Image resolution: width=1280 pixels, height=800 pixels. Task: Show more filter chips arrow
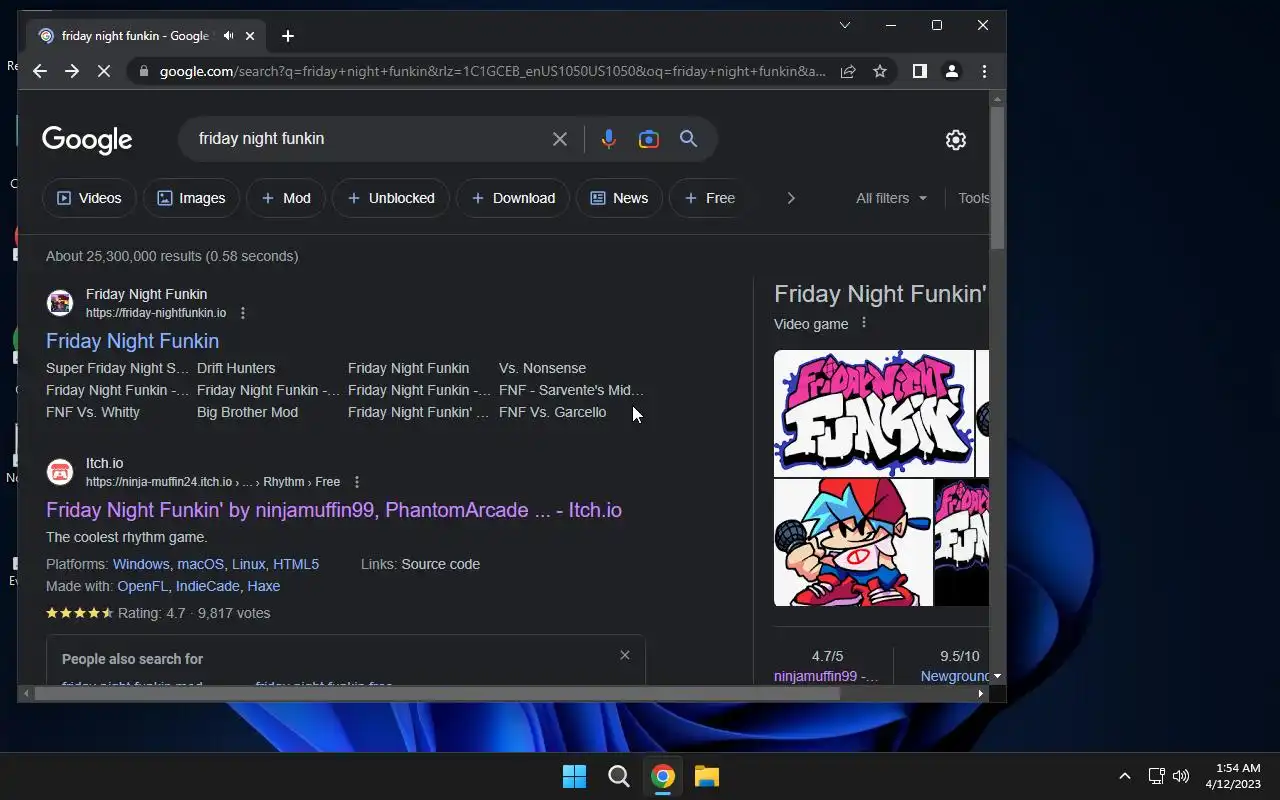[x=791, y=198]
